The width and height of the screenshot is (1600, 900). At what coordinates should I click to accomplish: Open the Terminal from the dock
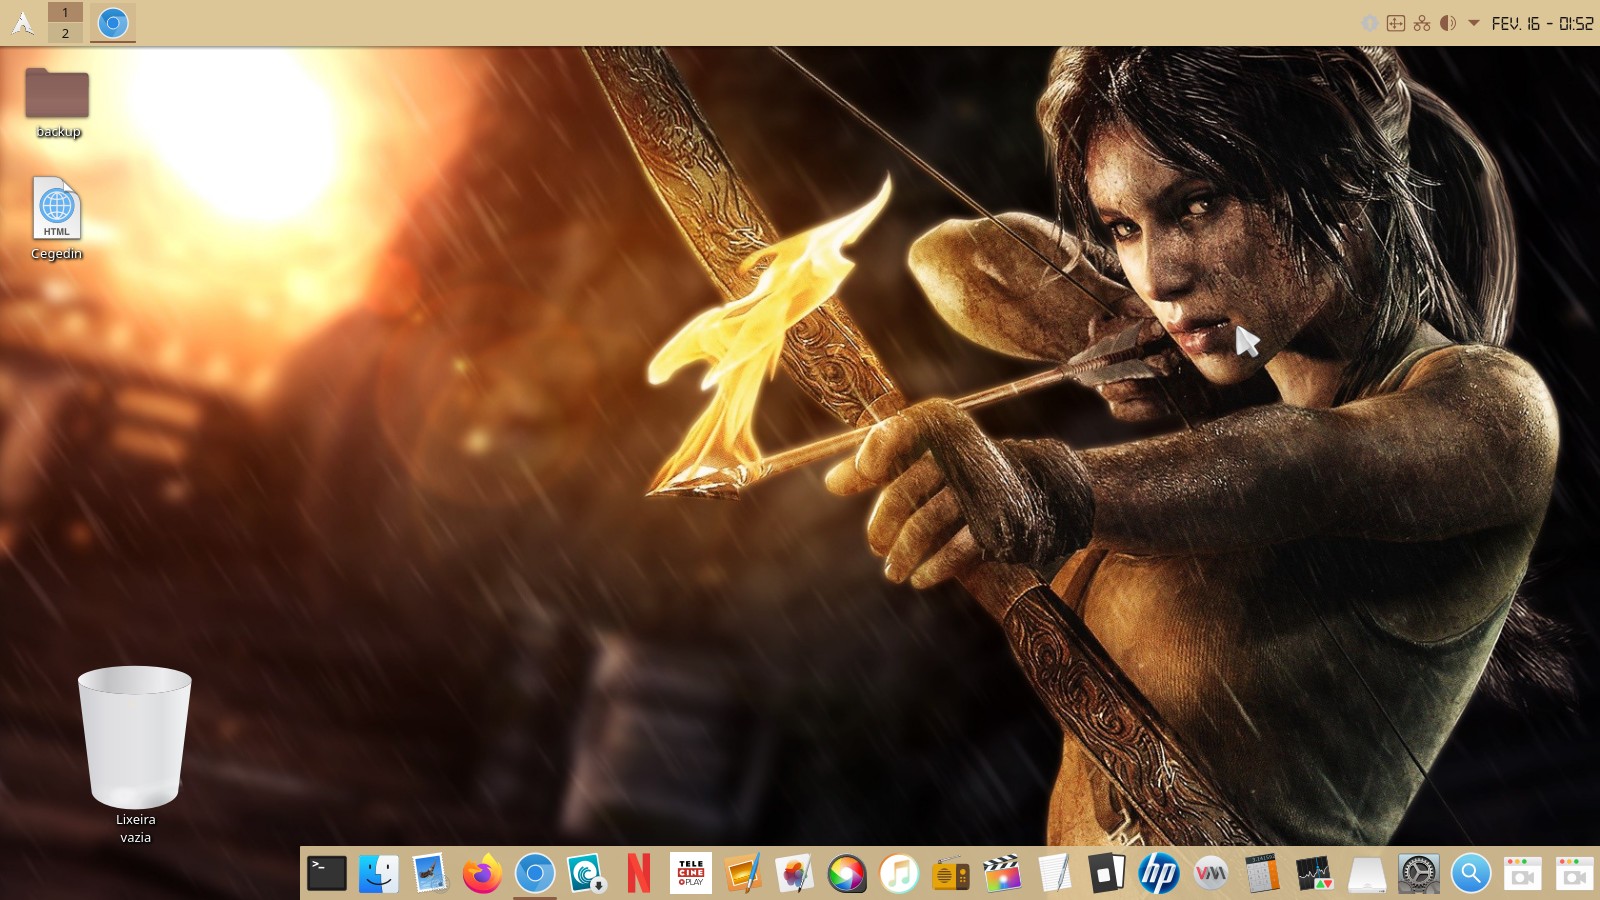click(x=327, y=874)
